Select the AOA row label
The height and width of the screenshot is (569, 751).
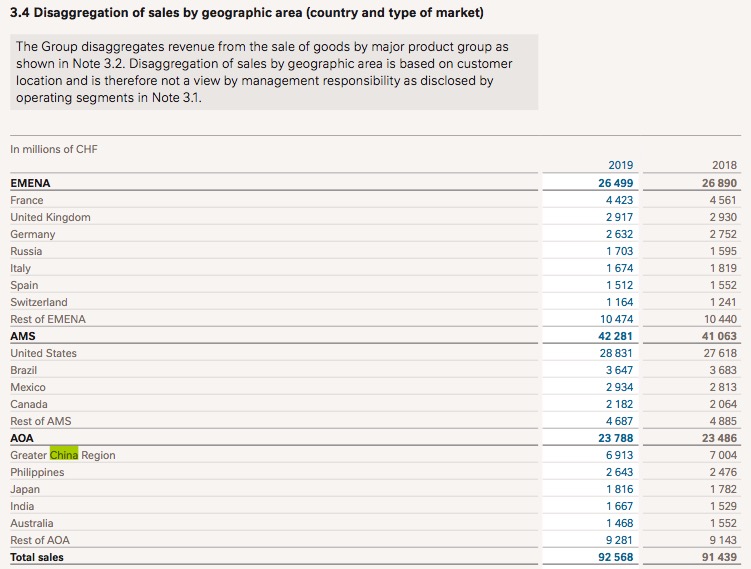[22, 438]
